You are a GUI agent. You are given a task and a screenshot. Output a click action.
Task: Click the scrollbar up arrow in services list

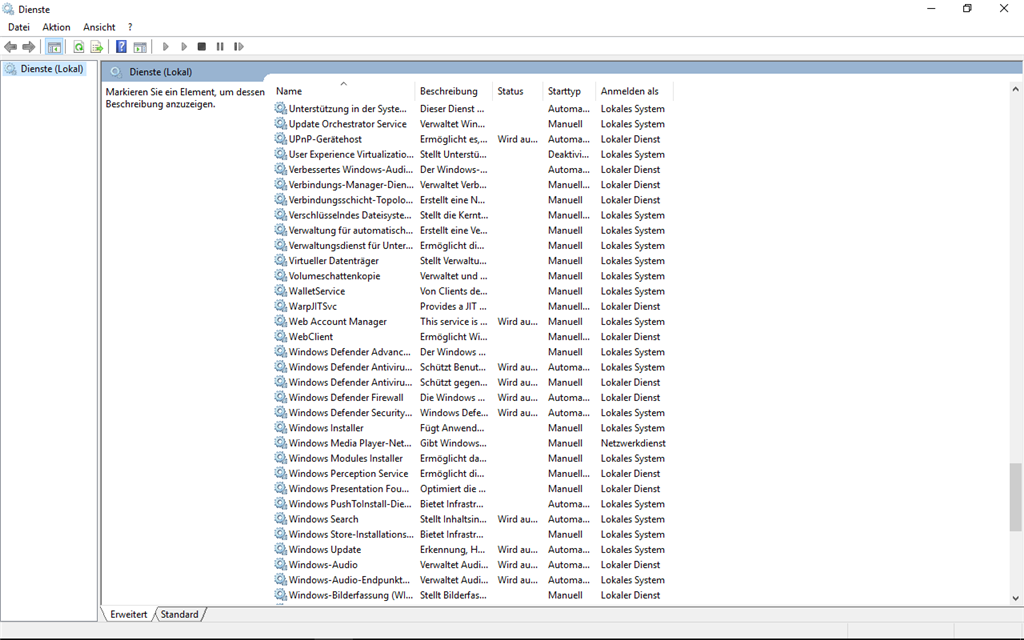pyautogui.click(x=1015, y=89)
